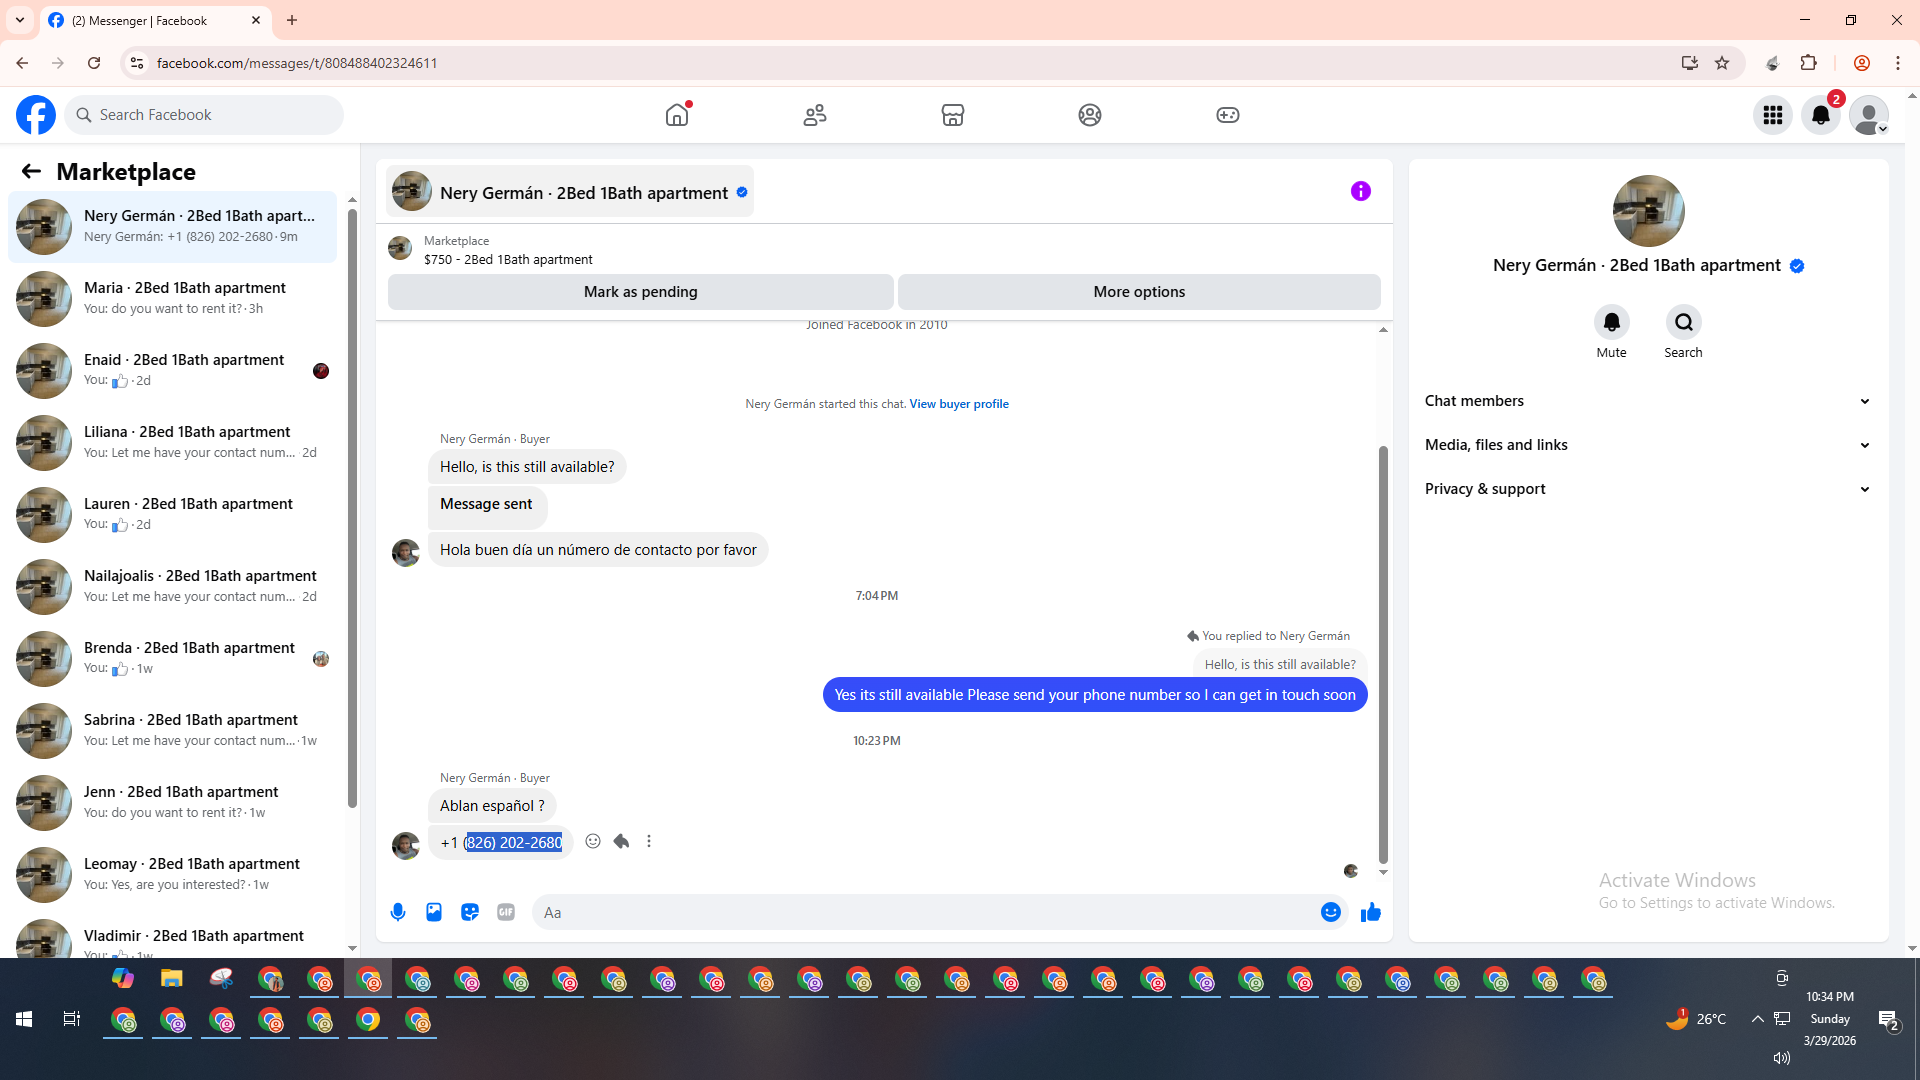This screenshot has height=1080, width=1920.
Task: Click the More options button
Action: pos(1139,292)
